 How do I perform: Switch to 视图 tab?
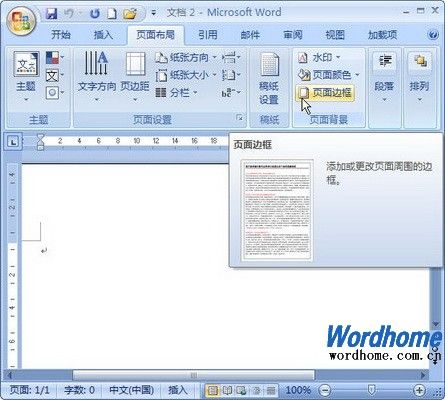335,34
